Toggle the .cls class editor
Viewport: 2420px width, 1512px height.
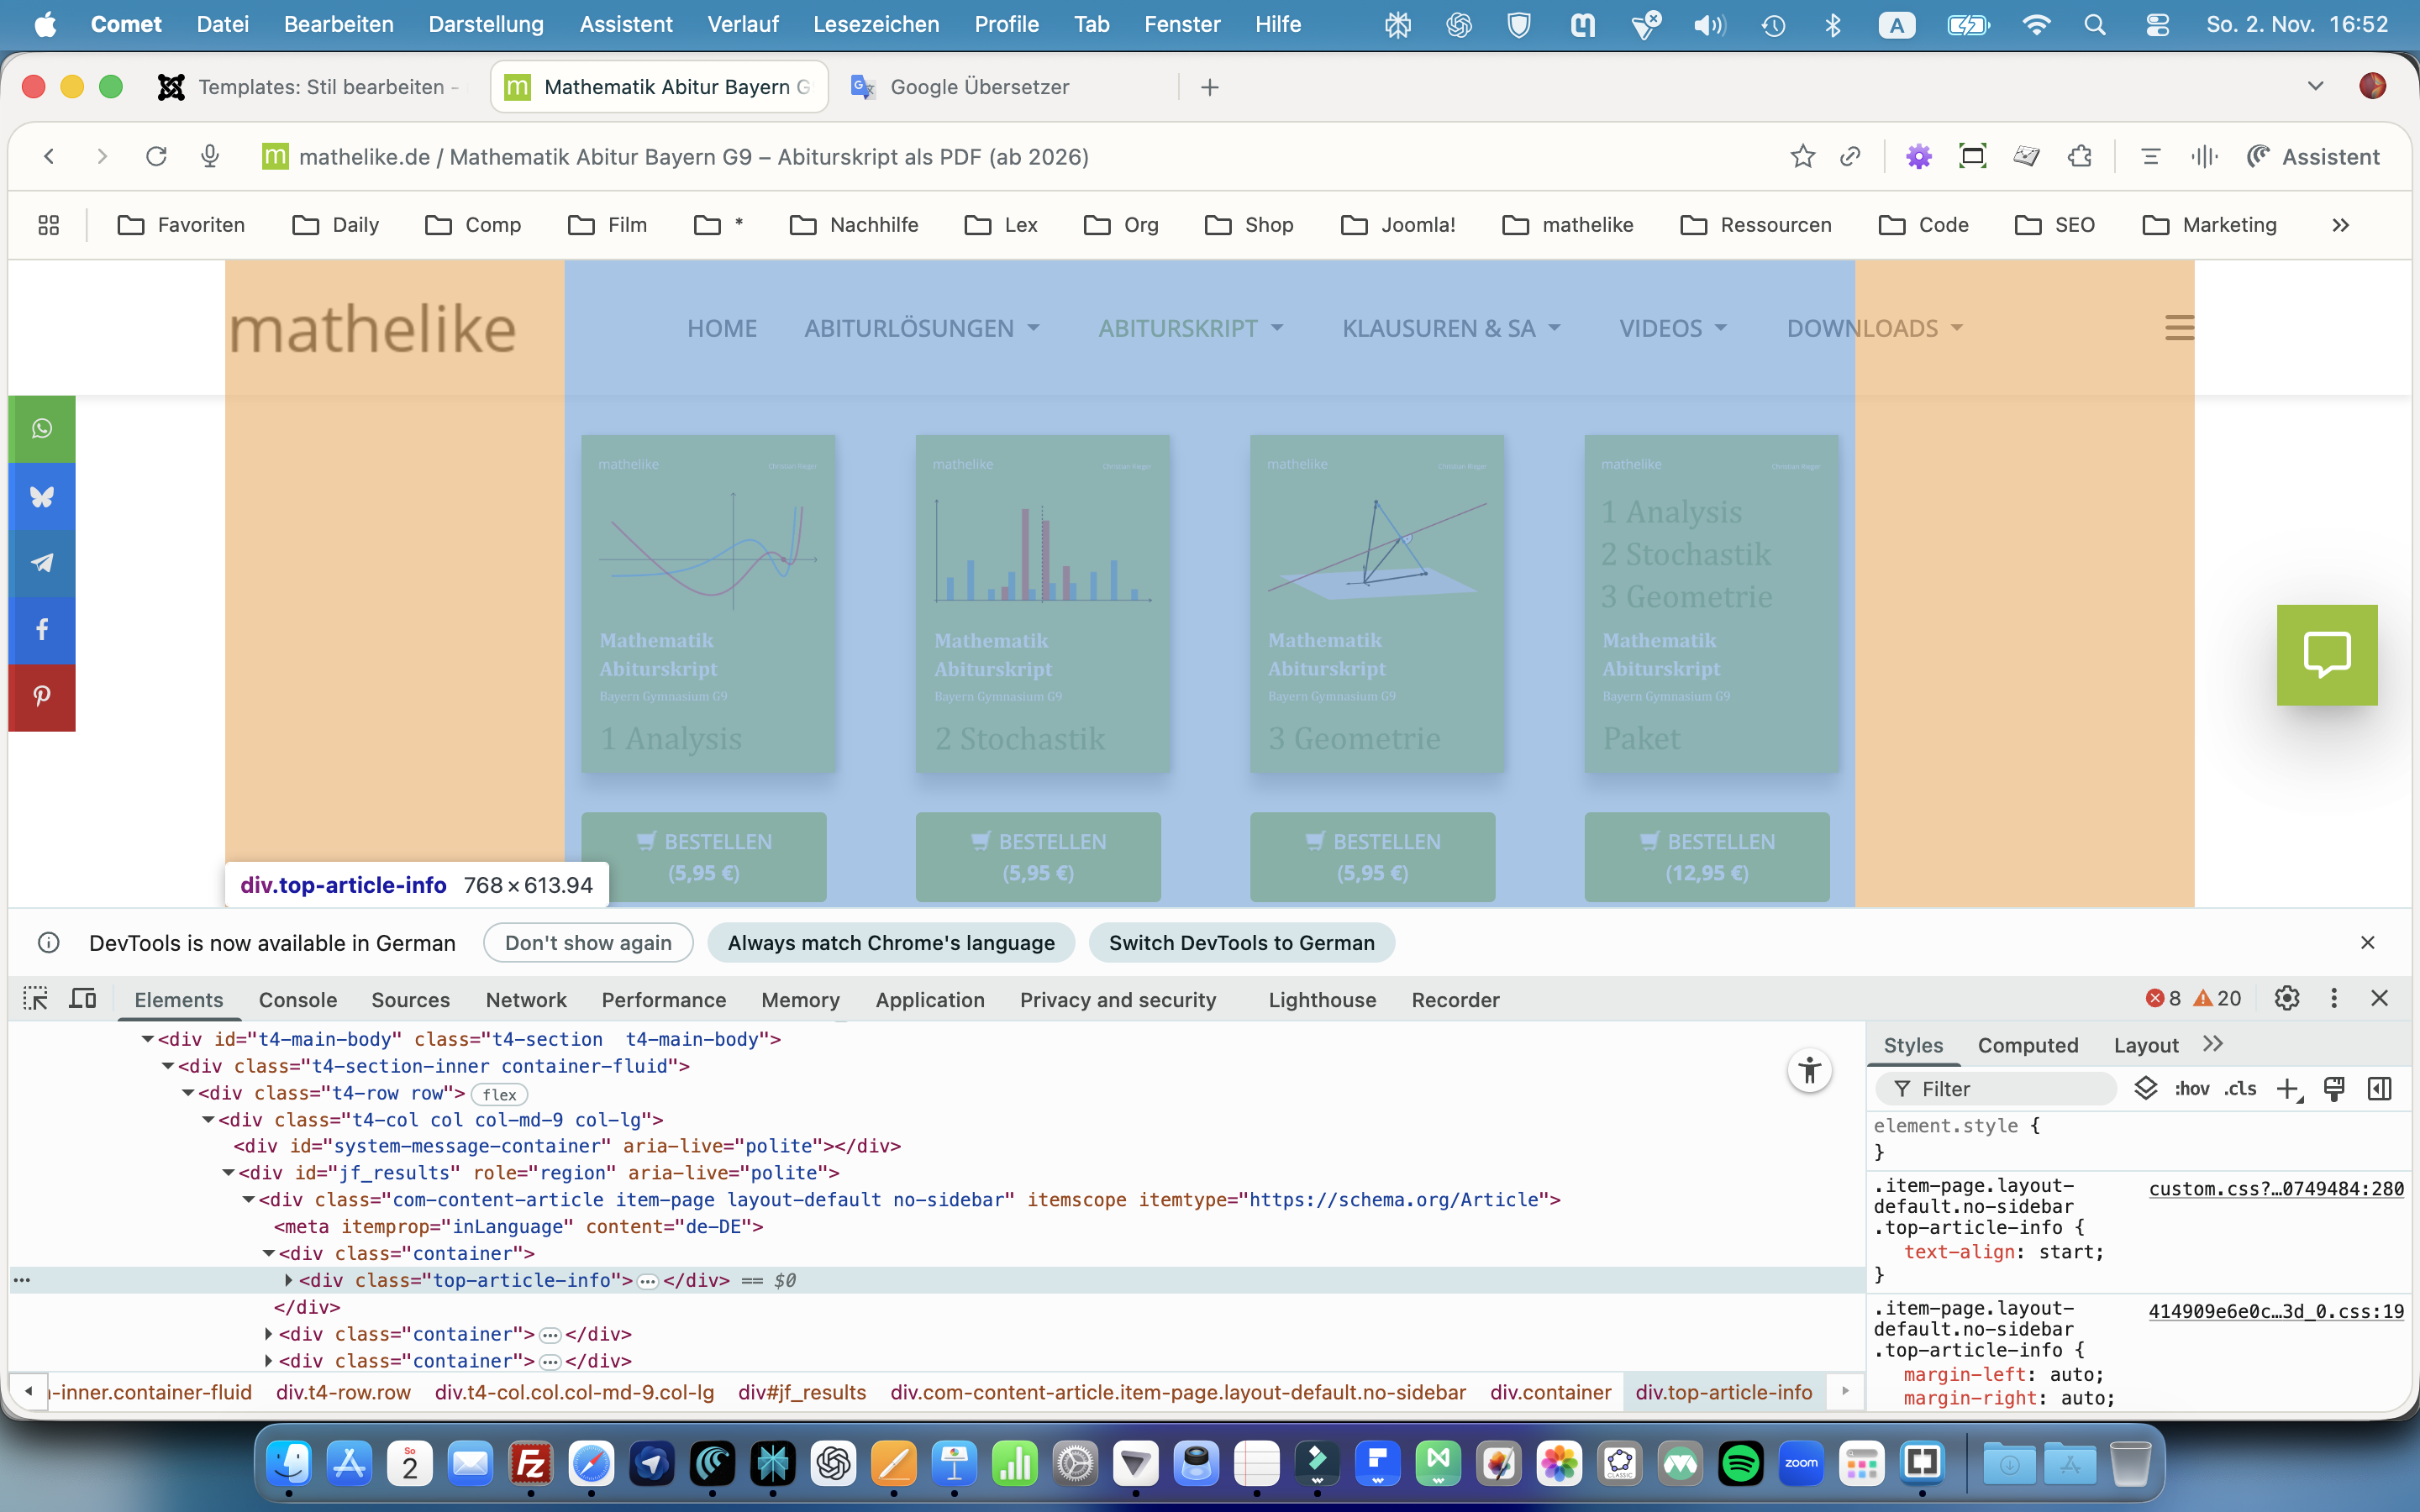2240,1089
